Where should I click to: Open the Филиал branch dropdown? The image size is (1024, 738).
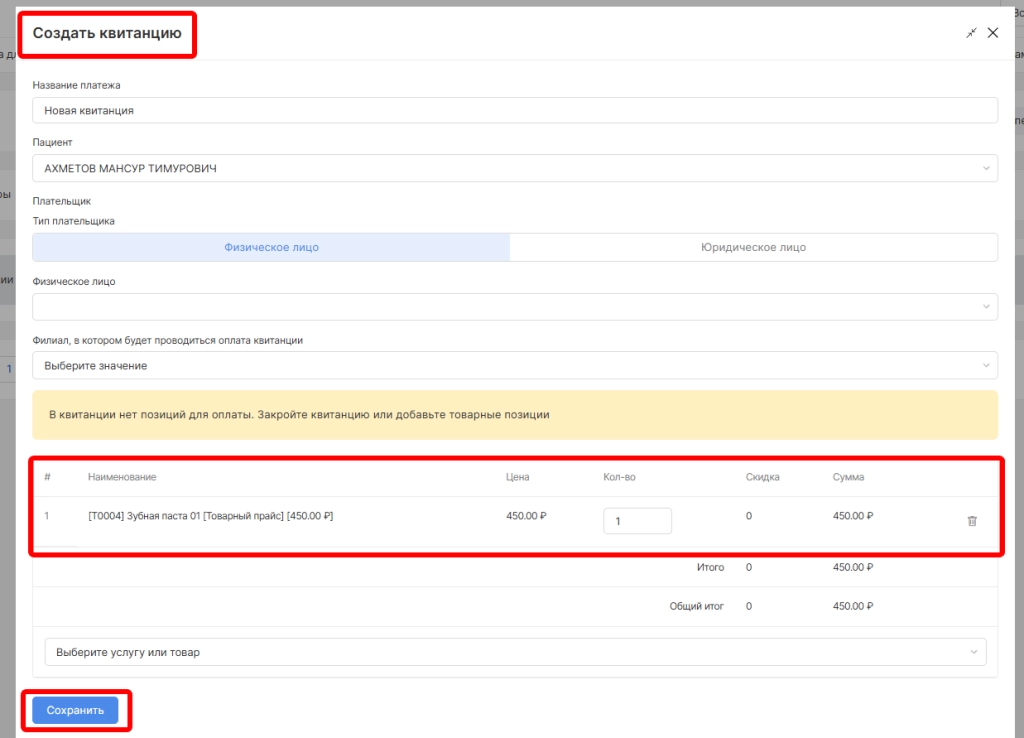click(514, 366)
